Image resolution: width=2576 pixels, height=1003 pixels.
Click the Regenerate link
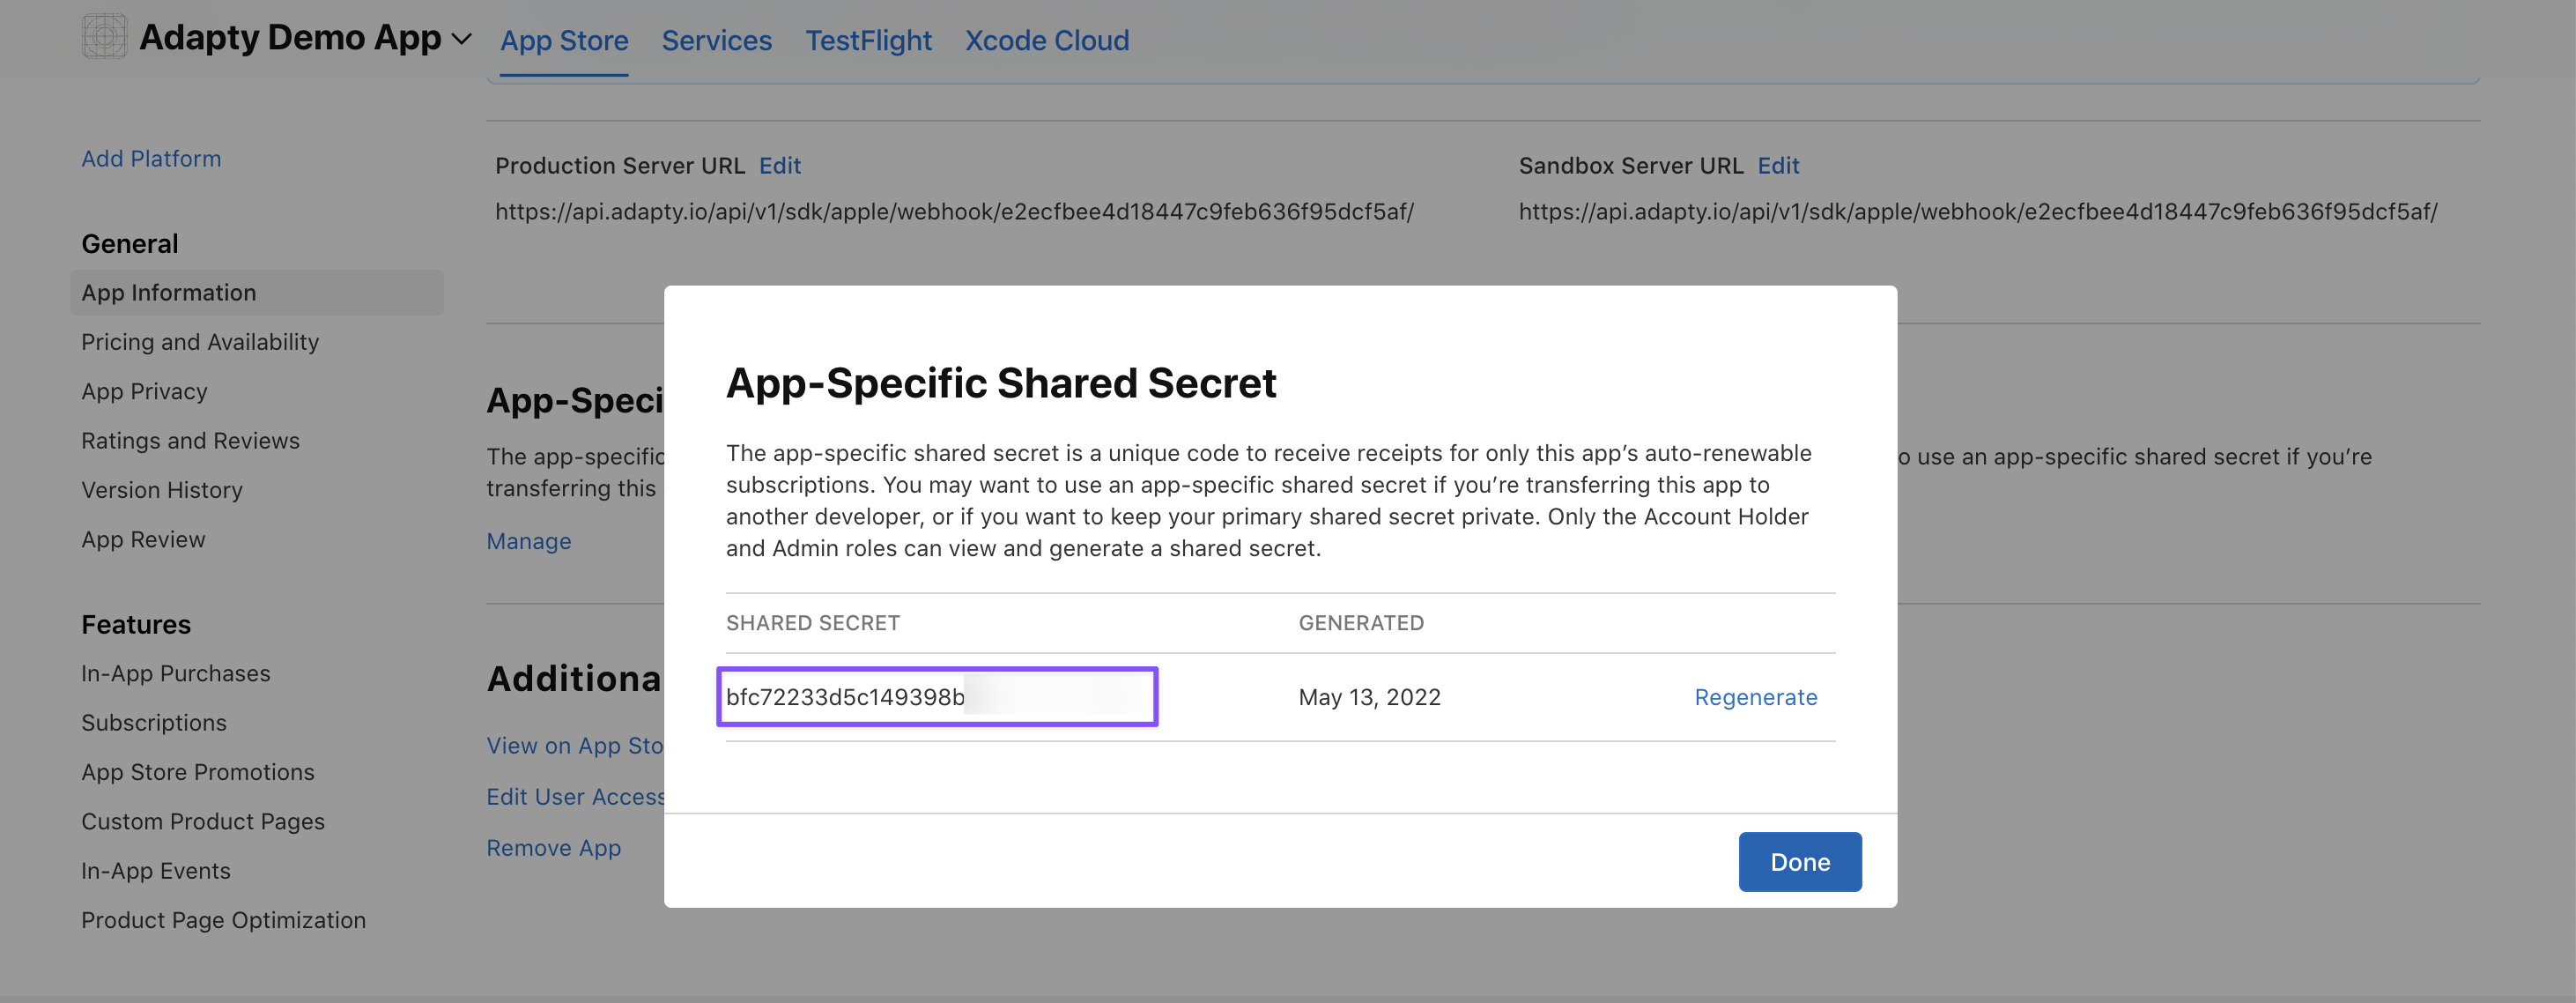tap(1755, 697)
